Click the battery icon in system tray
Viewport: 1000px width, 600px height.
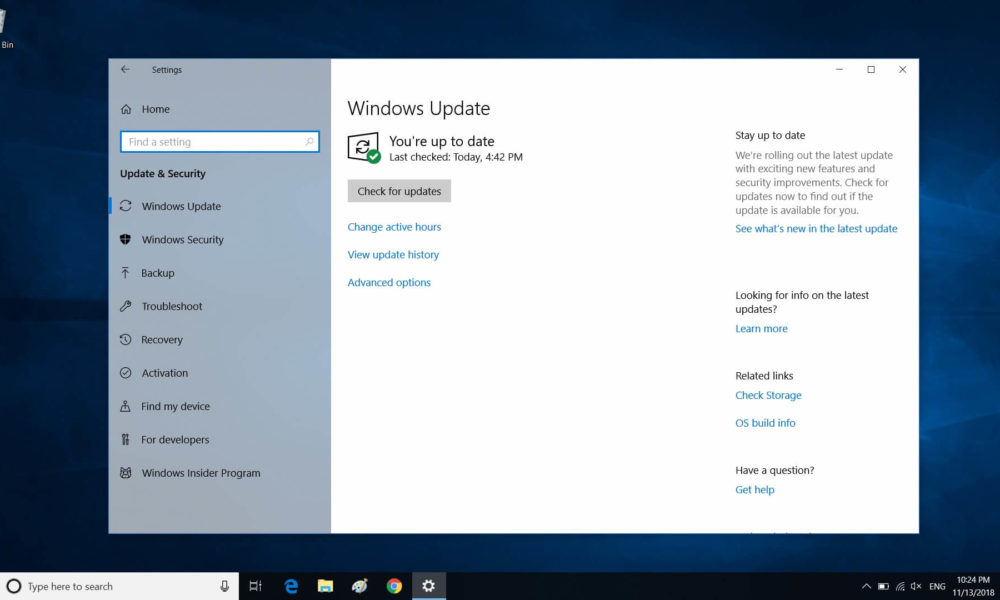coord(883,586)
